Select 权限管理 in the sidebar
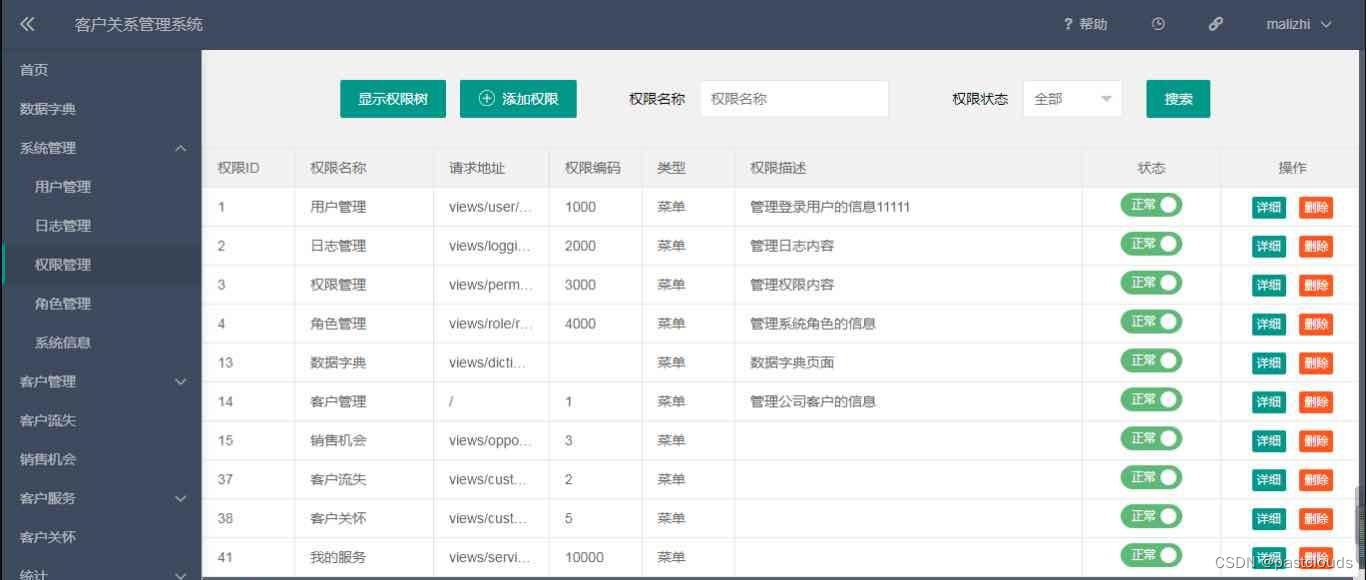The width and height of the screenshot is (1368, 580). click(x=100, y=265)
